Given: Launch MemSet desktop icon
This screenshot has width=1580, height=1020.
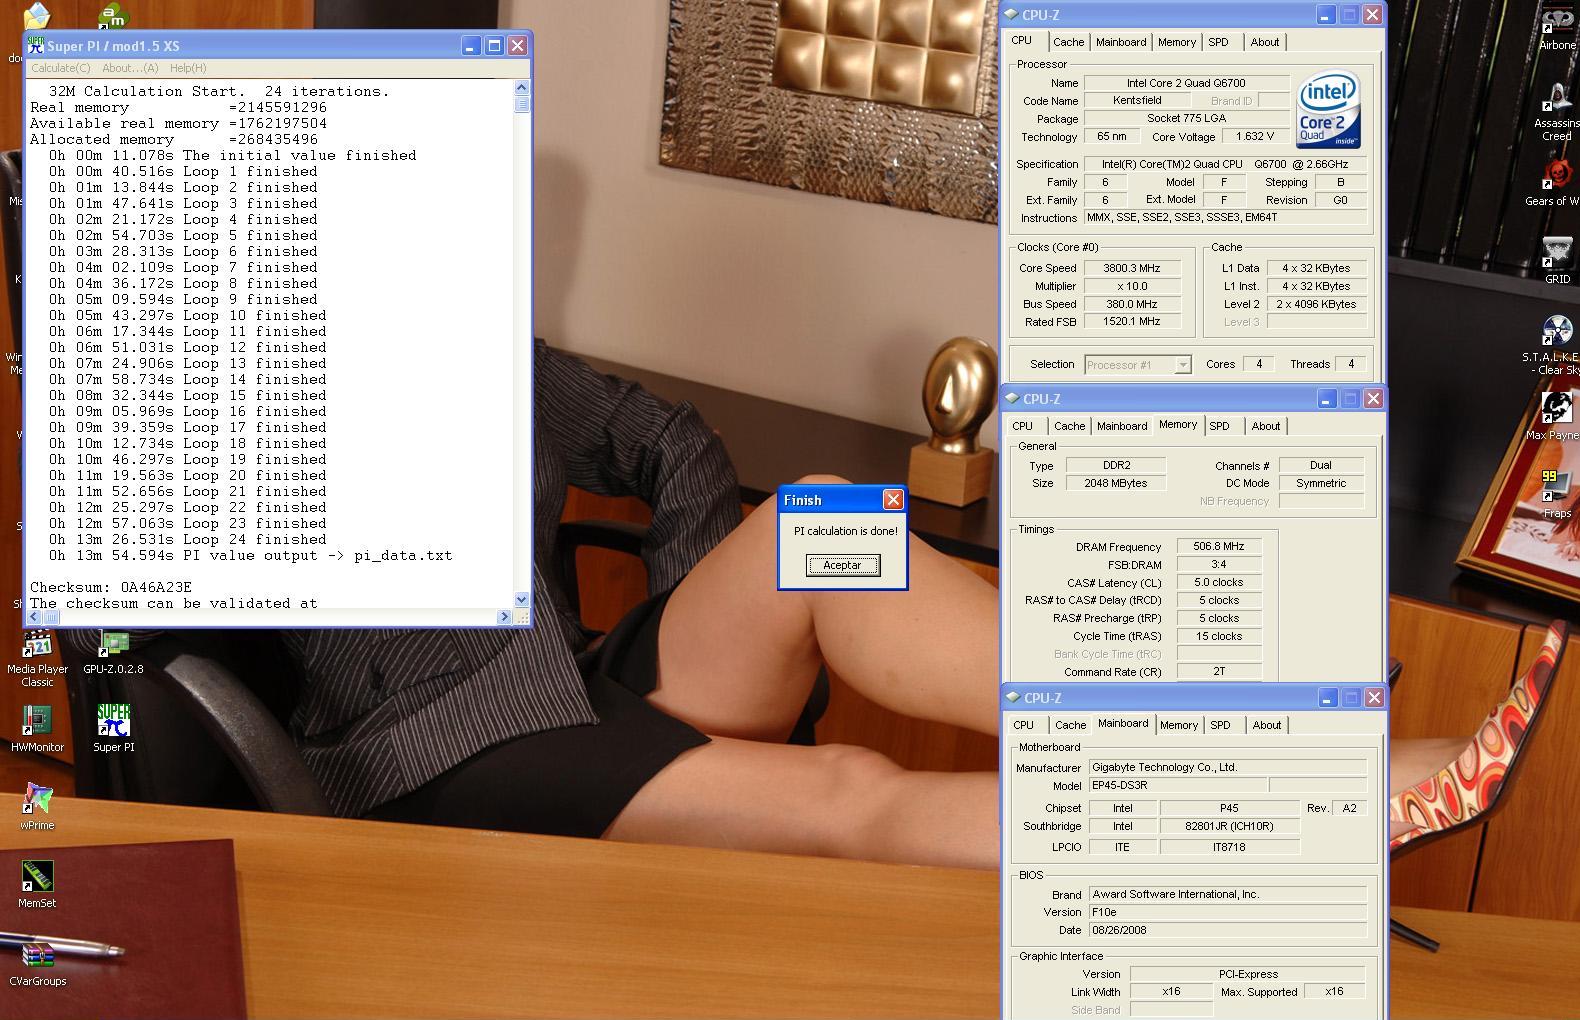Looking at the screenshot, I should tap(37, 885).
